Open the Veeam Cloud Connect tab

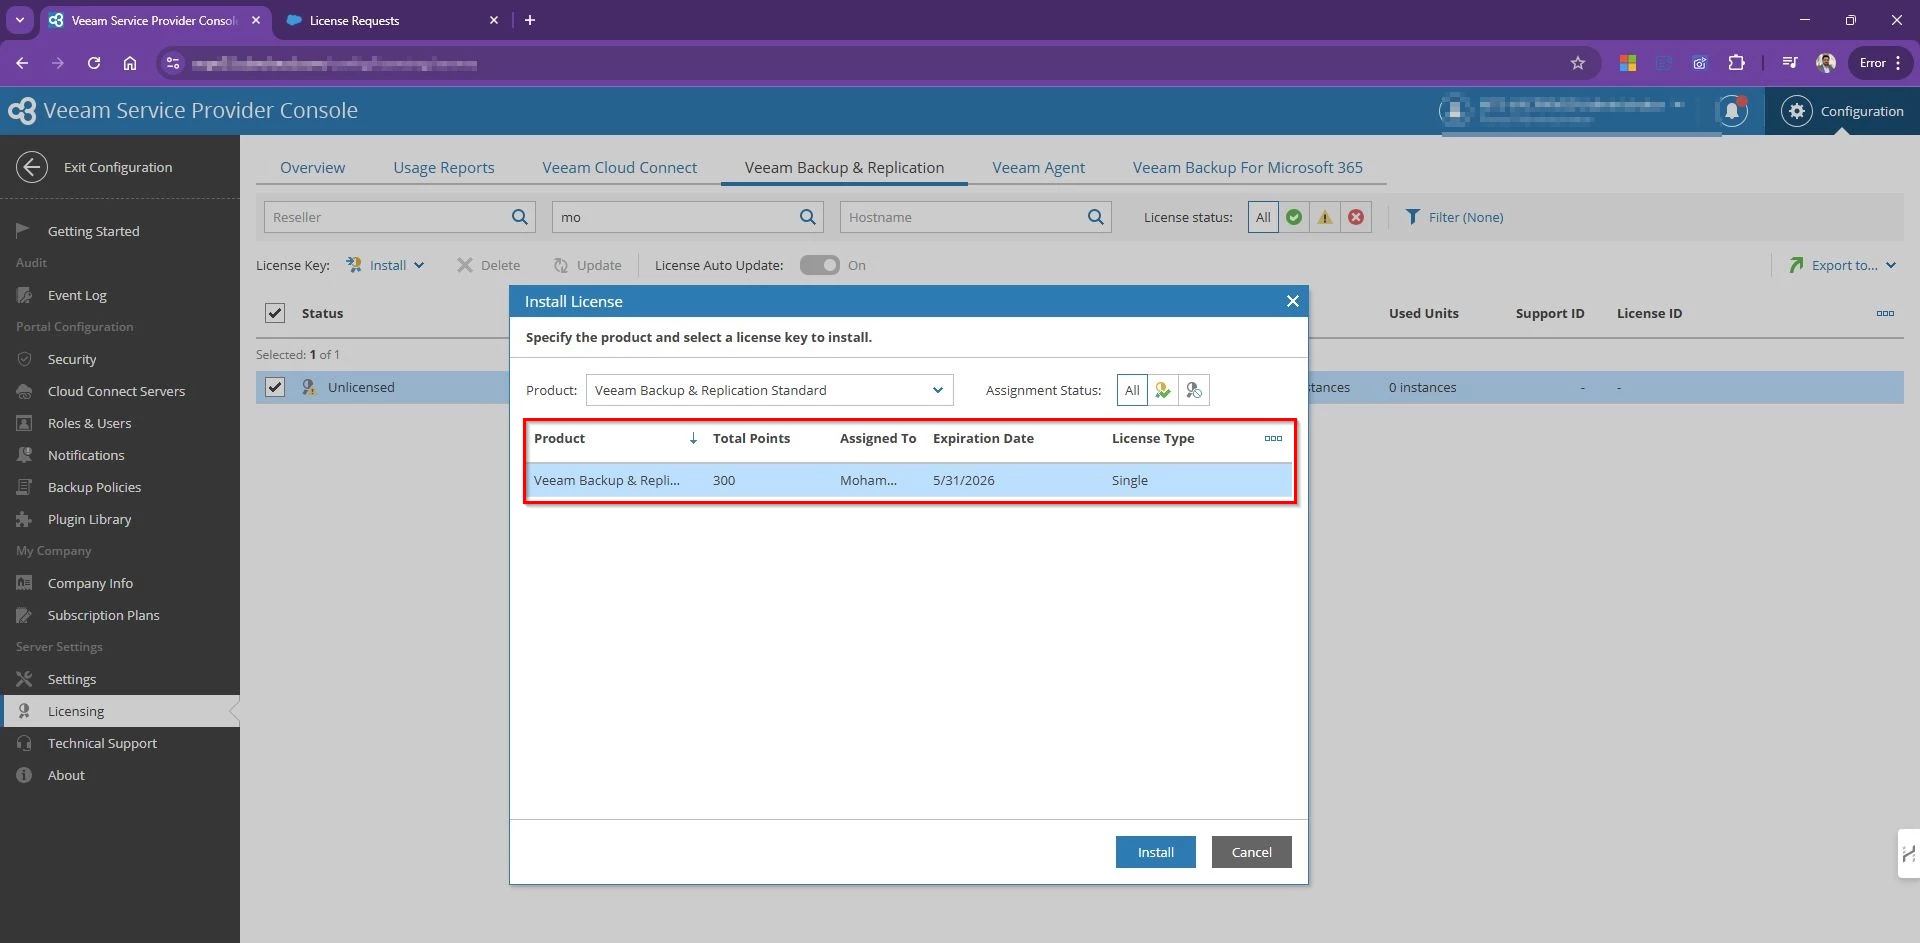[x=620, y=167]
